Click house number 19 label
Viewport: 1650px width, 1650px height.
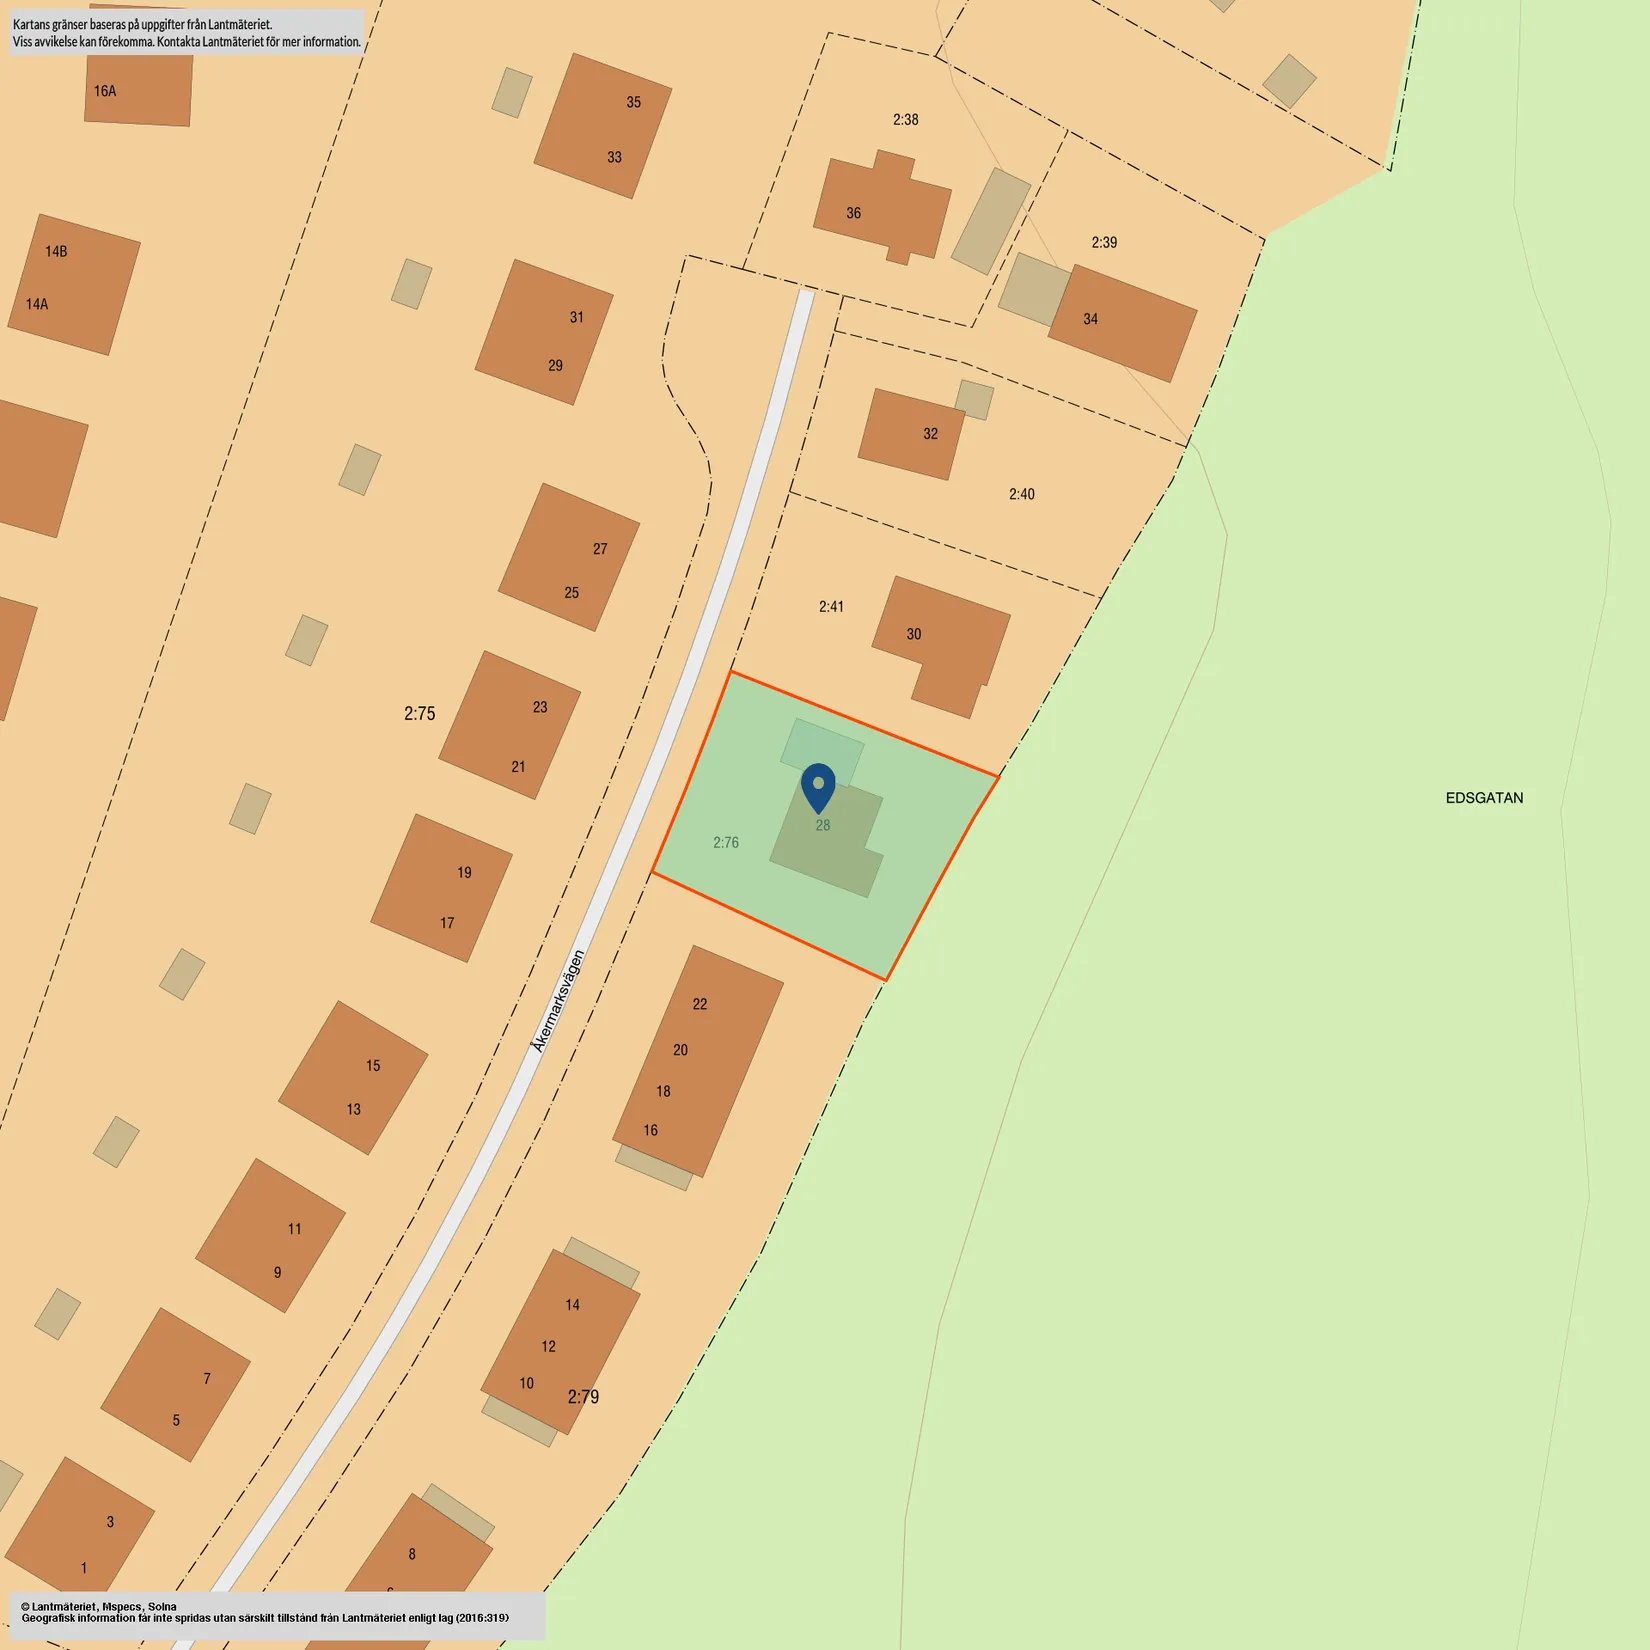(x=464, y=873)
